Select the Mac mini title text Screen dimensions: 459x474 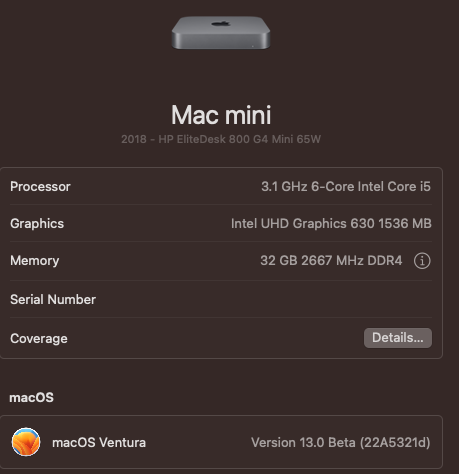point(221,115)
